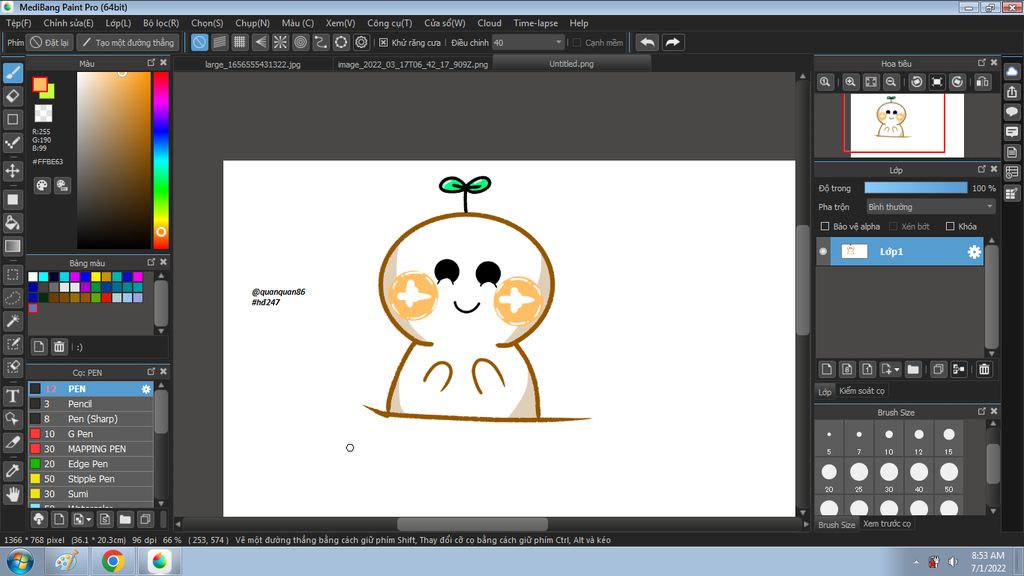Enable radial snap
The height and width of the screenshot is (576, 1024).
[280, 42]
